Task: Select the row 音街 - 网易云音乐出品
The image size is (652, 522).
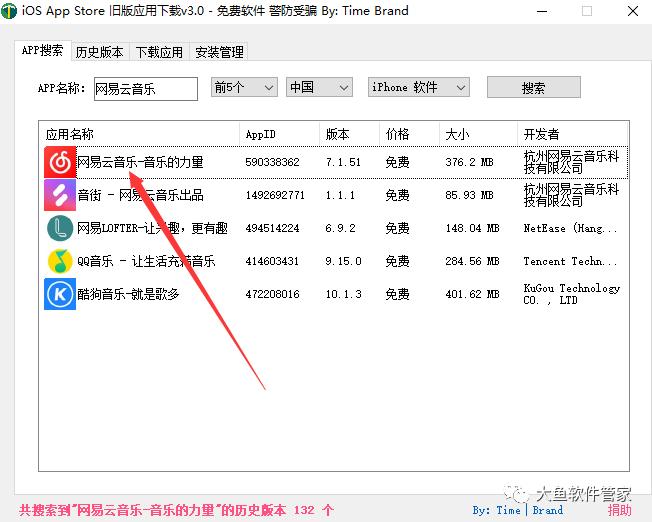Action: (336, 195)
